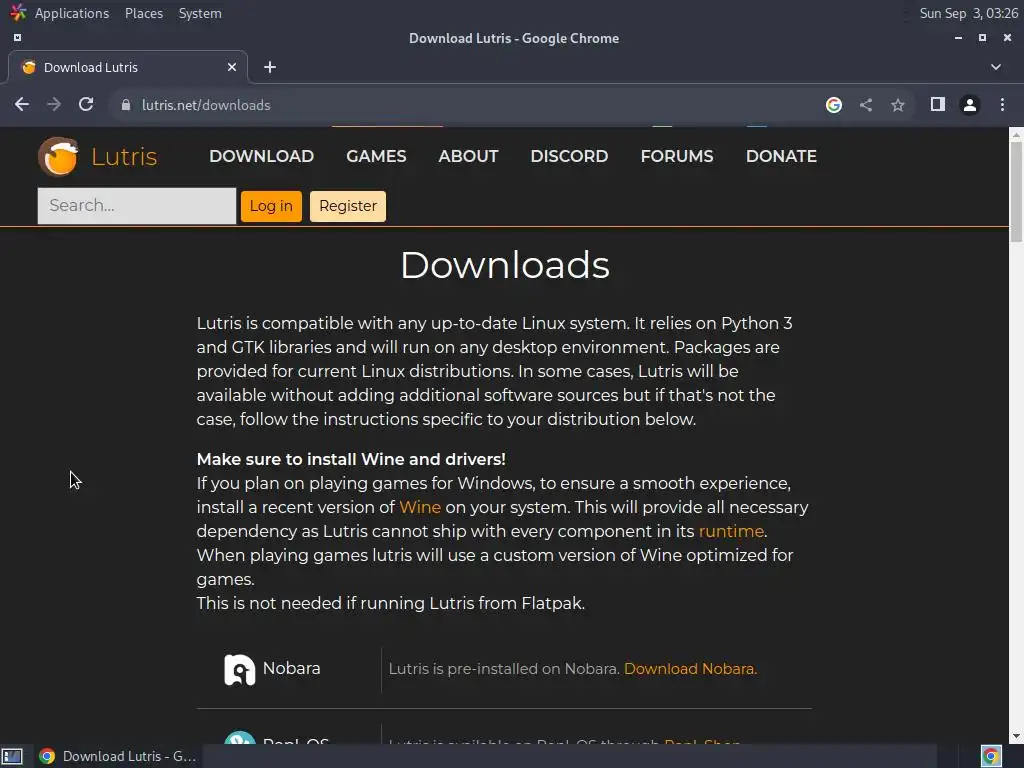Viewport: 1024px width, 768px height.
Task: Open the ABOUT page link
Action: pos(468,156)
